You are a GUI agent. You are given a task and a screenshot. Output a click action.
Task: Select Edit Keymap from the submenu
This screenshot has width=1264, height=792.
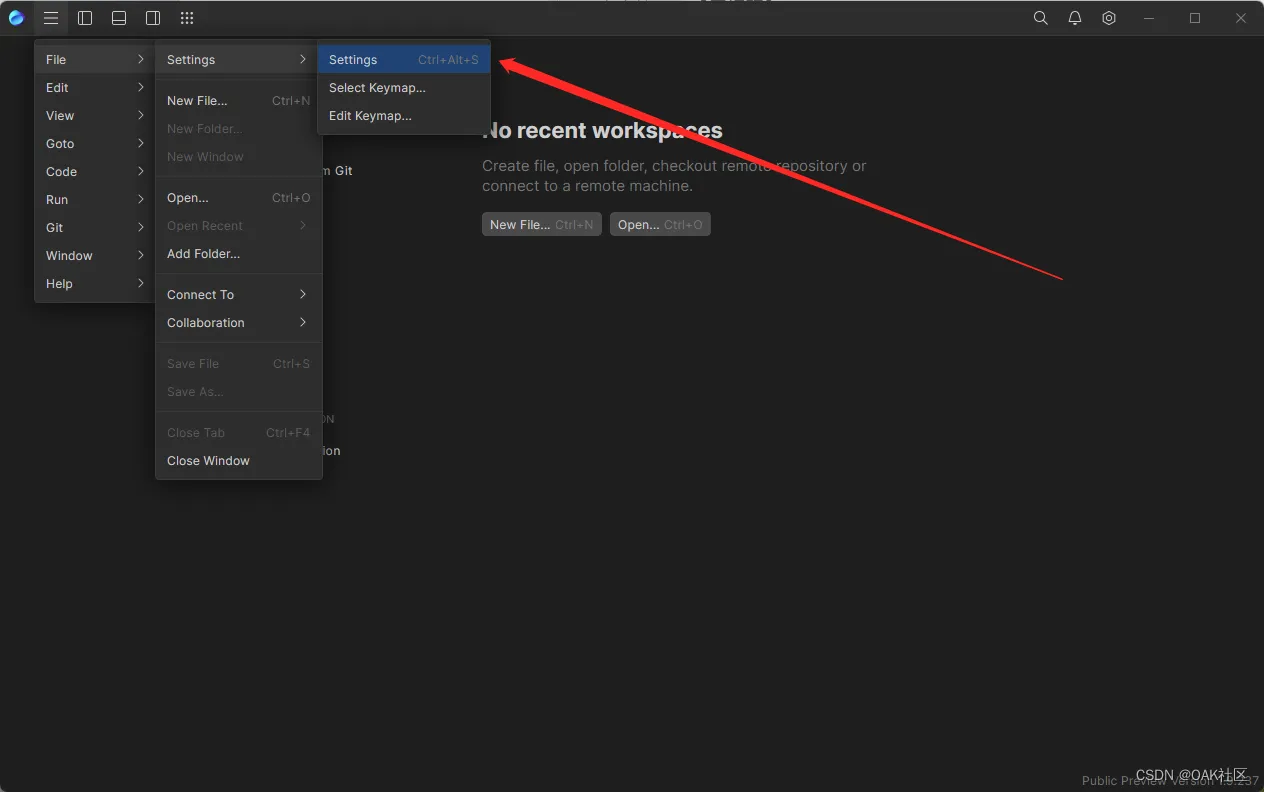pyautogui.click(x=370, y=115)
